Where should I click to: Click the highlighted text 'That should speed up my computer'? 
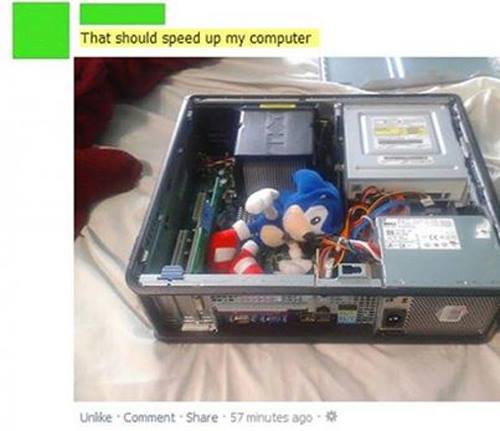click(x=196, y=38)
